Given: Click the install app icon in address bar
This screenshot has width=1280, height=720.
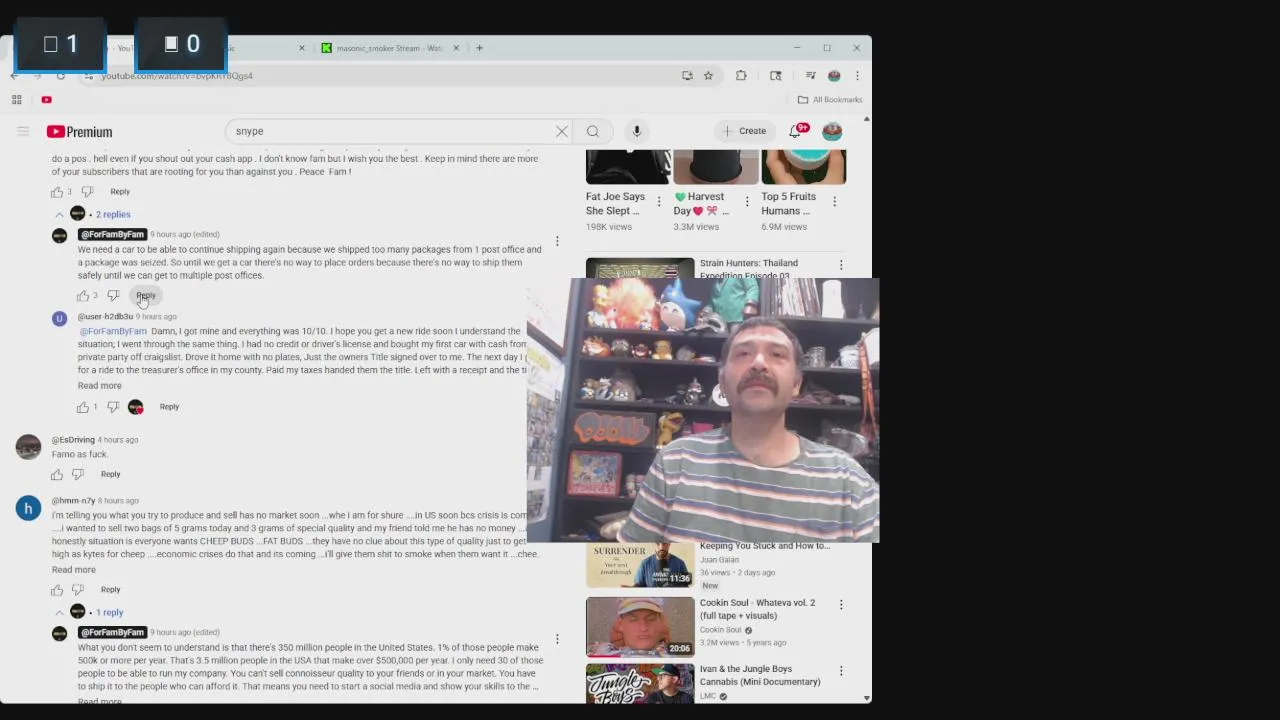Looking at the screenshot, I should (687, 75).
